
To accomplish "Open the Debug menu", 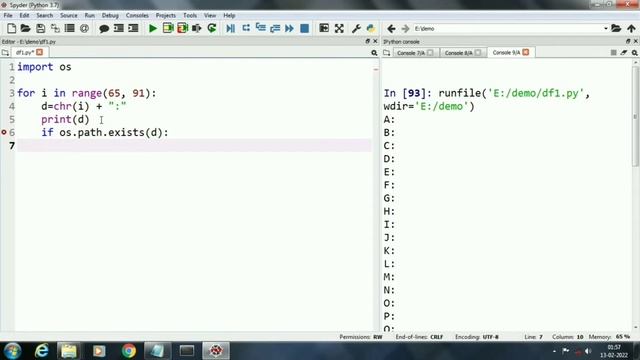I will 110,15.
